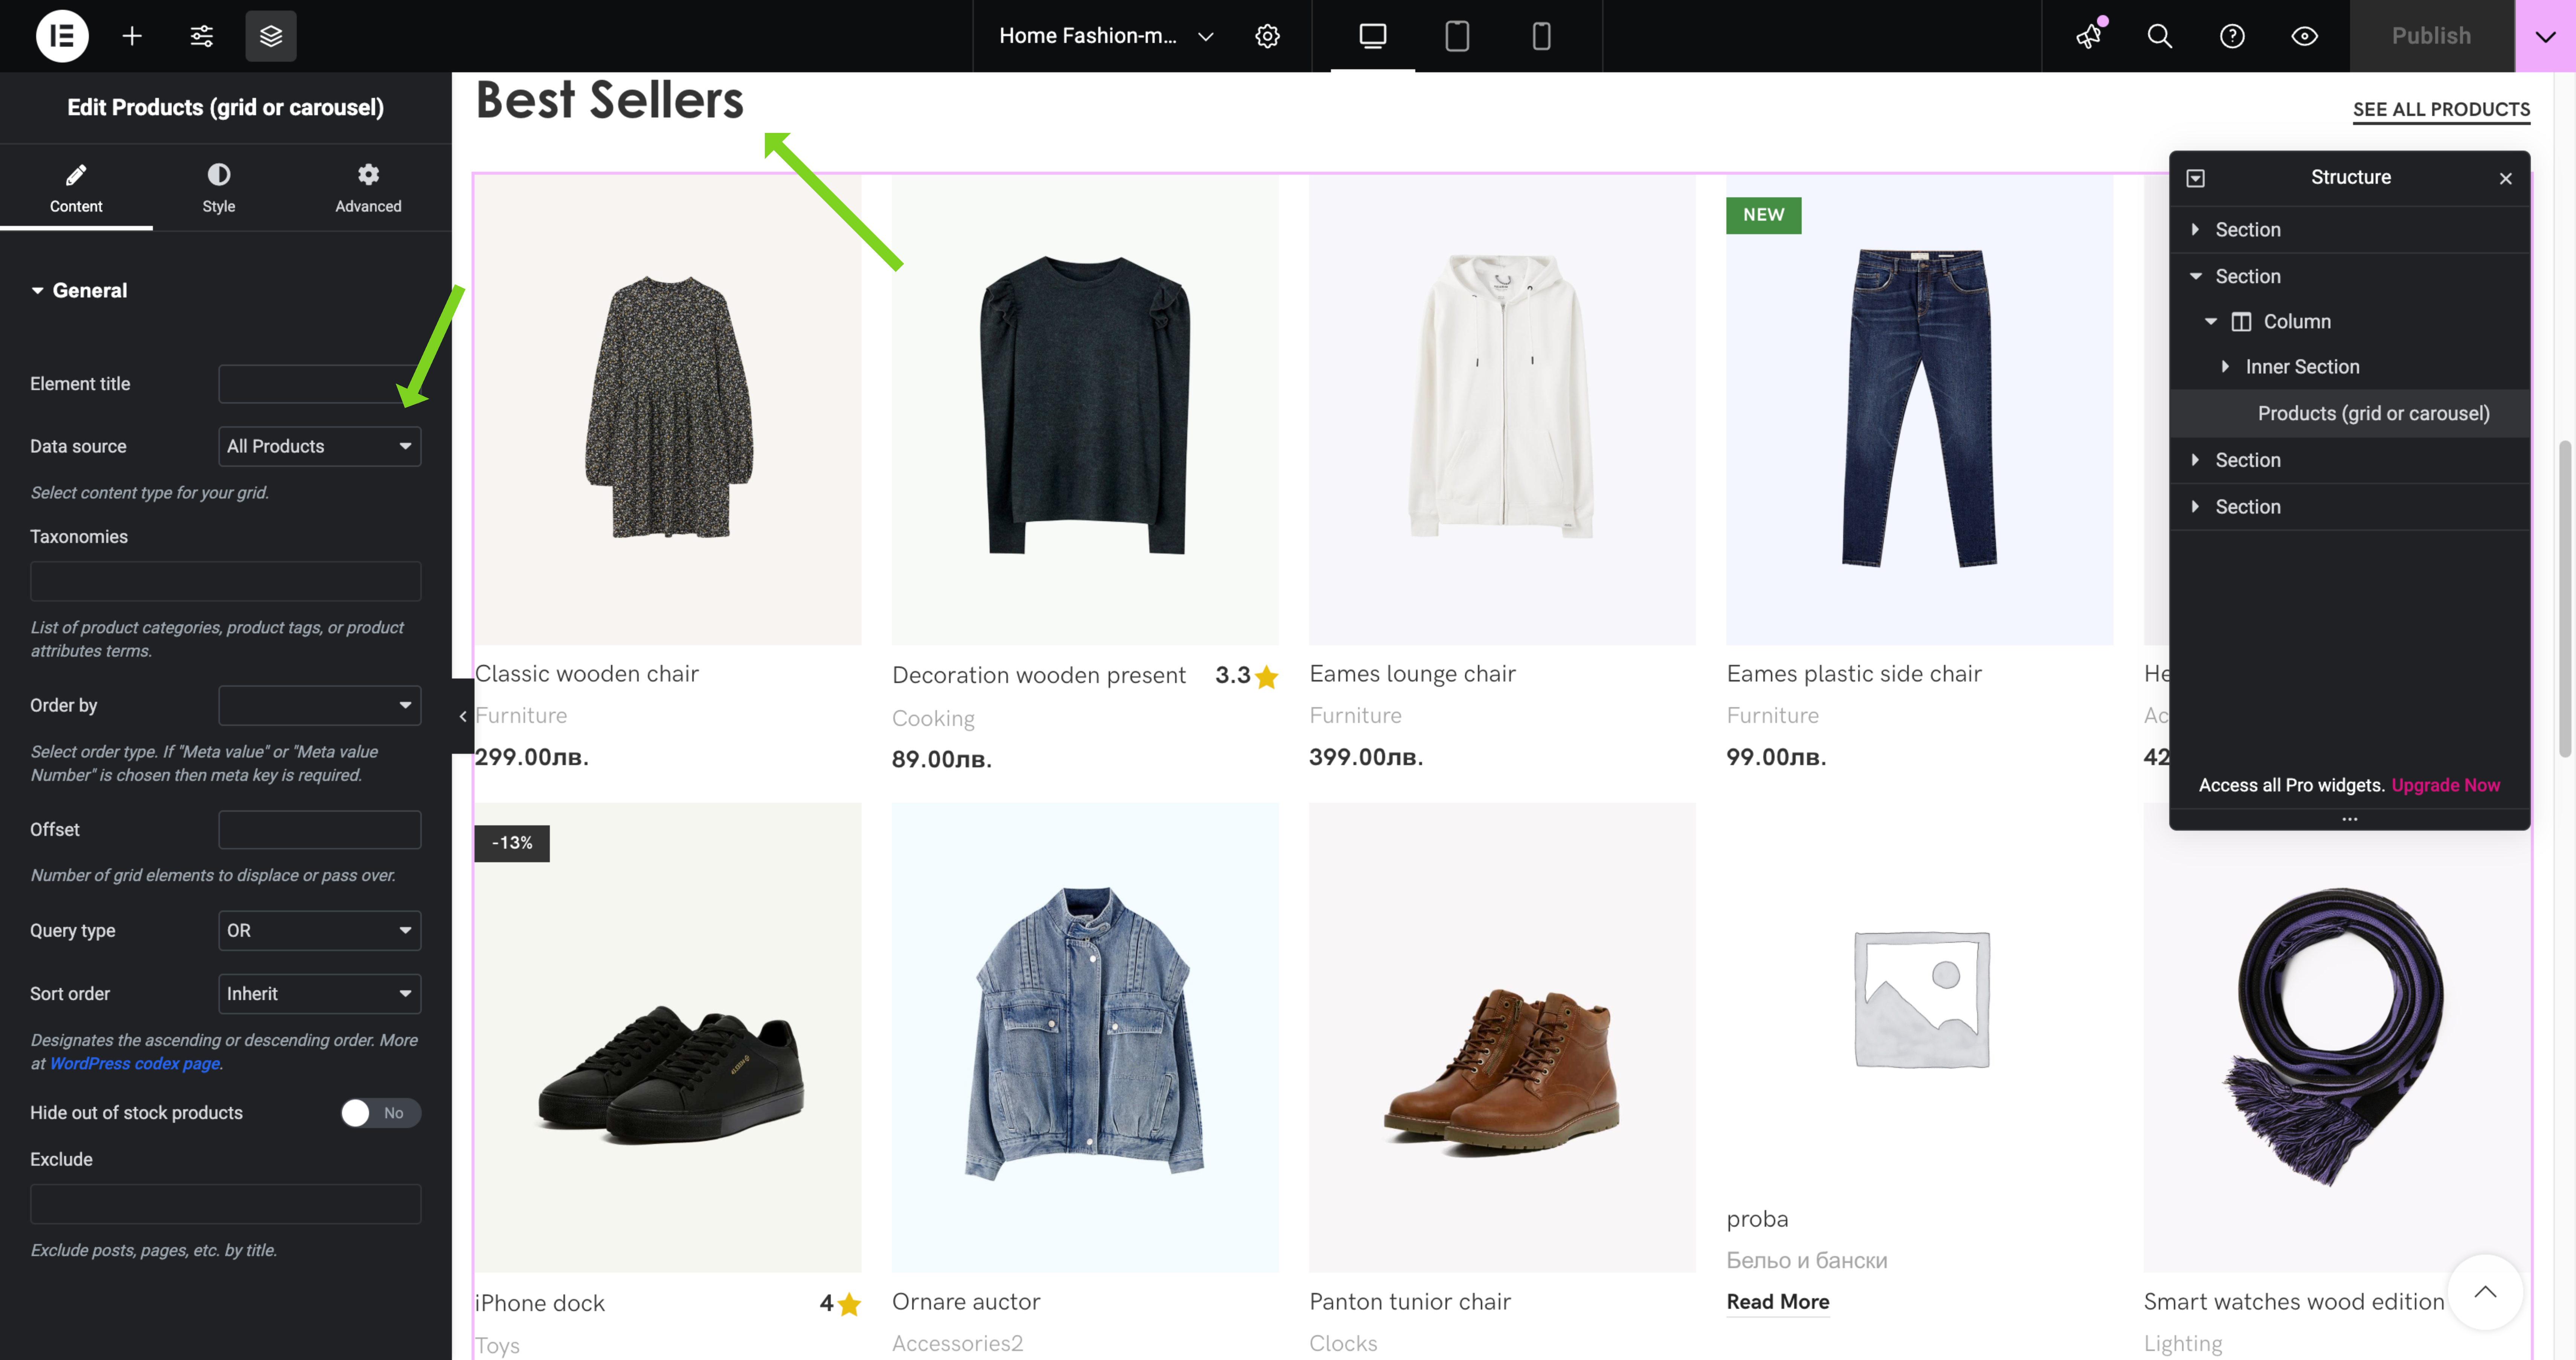Preview changes with the eye icon
The image size is (2576, 1360).
[x=2304, y=36]
